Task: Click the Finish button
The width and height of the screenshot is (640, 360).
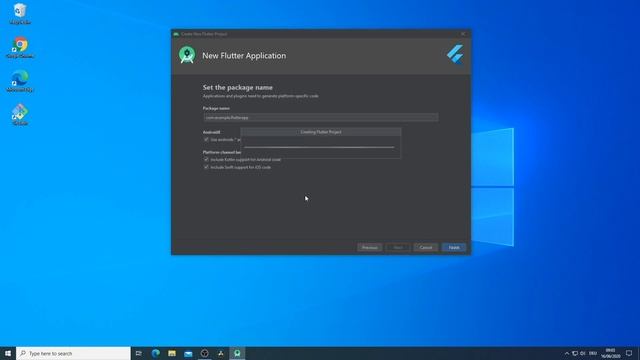Action: 454,247
